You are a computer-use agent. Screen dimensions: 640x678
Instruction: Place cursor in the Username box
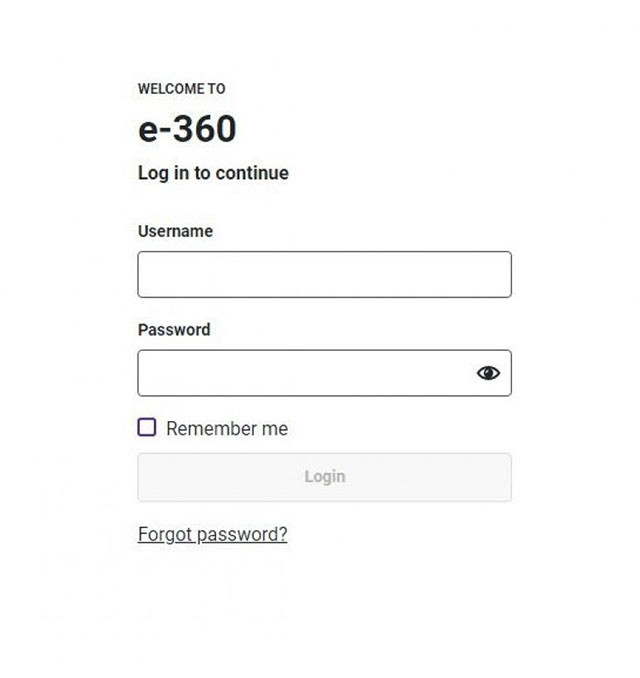324,274
